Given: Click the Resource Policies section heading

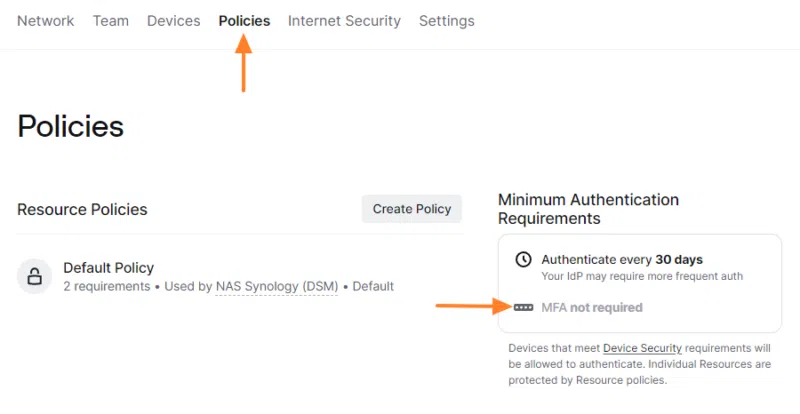Looking at the screenshot, I should pyautogui.click(x=82, y=209).
